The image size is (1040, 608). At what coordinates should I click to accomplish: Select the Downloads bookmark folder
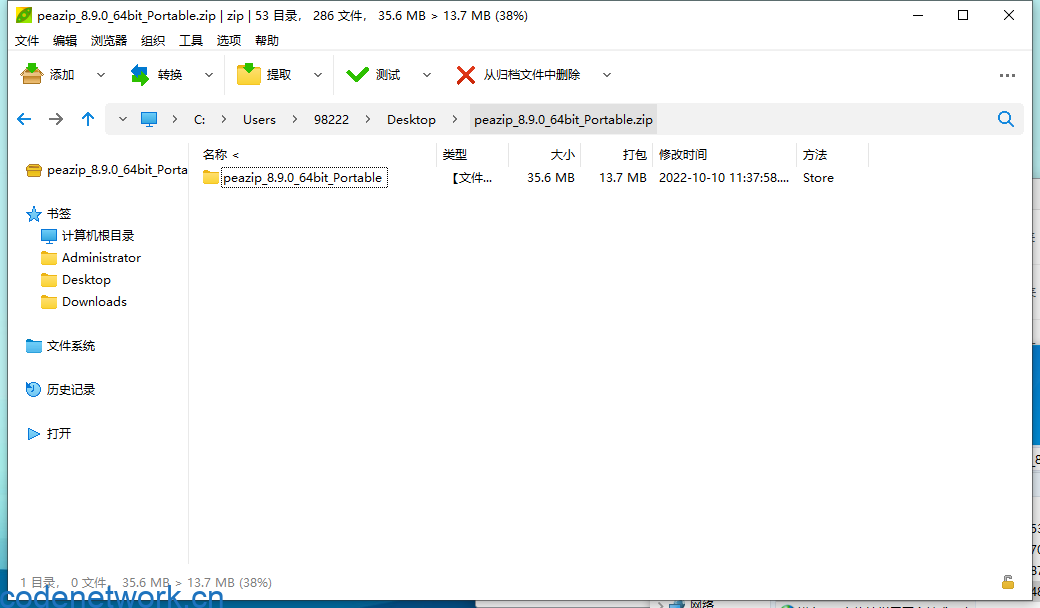tap(93, 301)
